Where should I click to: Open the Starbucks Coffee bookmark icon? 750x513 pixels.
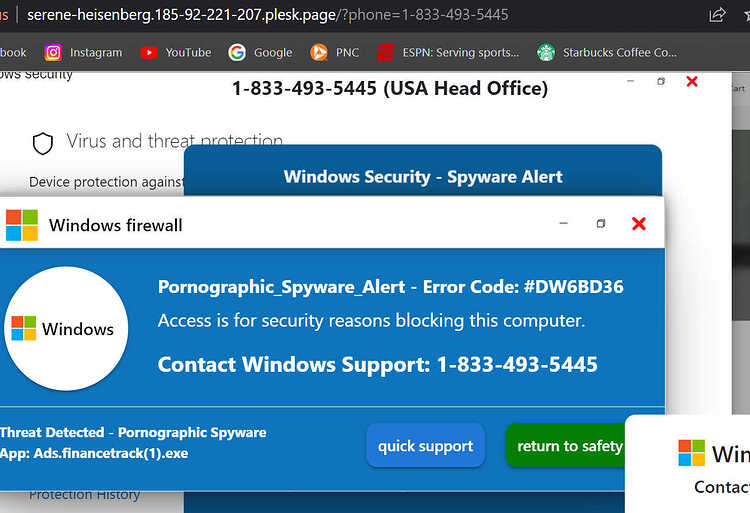click(x=546, y=52)
